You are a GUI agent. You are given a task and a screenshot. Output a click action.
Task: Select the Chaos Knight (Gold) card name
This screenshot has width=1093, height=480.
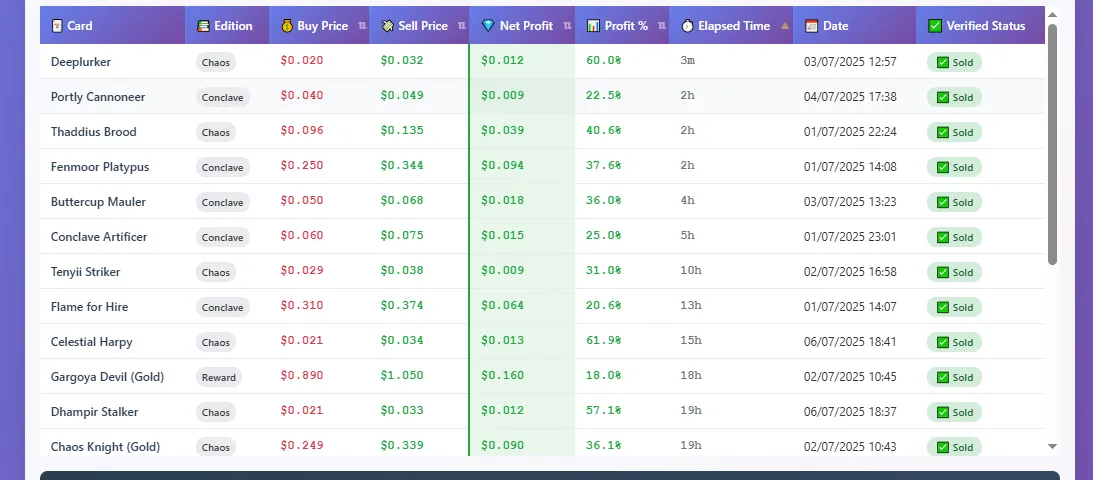tap(105, 447)
